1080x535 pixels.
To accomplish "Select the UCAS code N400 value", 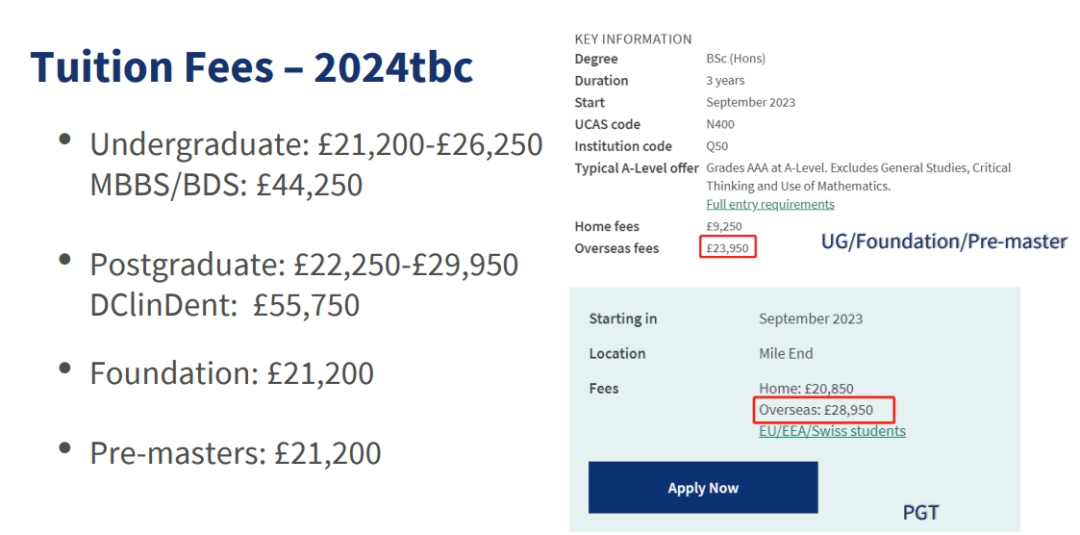I will coord(720,125).
